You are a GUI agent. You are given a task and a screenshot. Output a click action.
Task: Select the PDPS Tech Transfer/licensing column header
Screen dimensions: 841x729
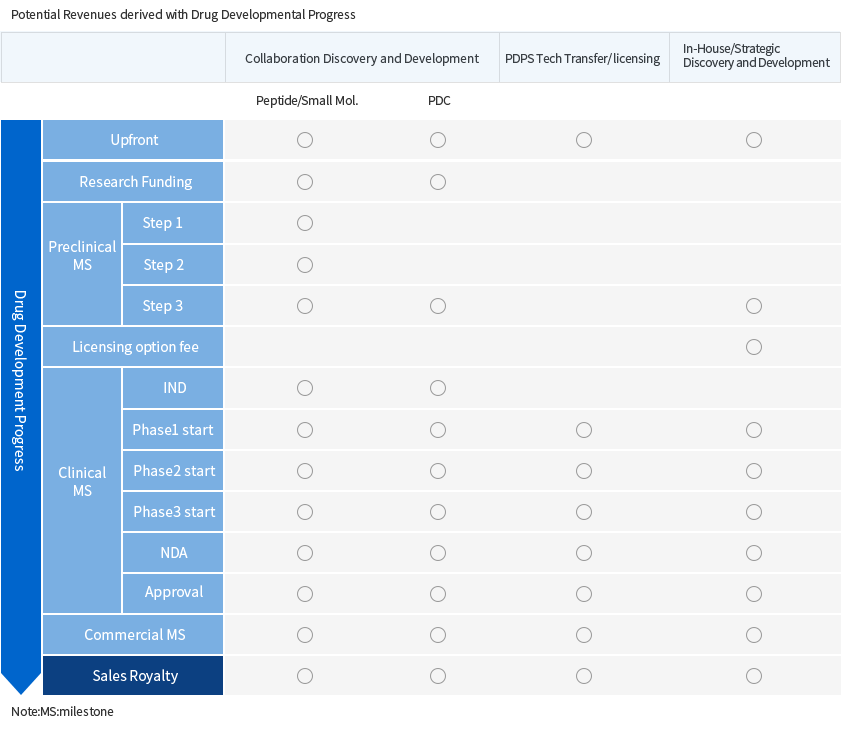click(583, 59)
